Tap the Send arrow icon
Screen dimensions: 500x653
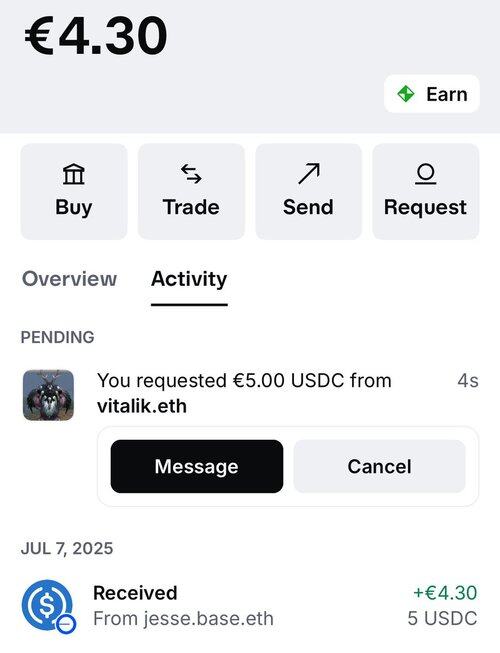[309, 174]
